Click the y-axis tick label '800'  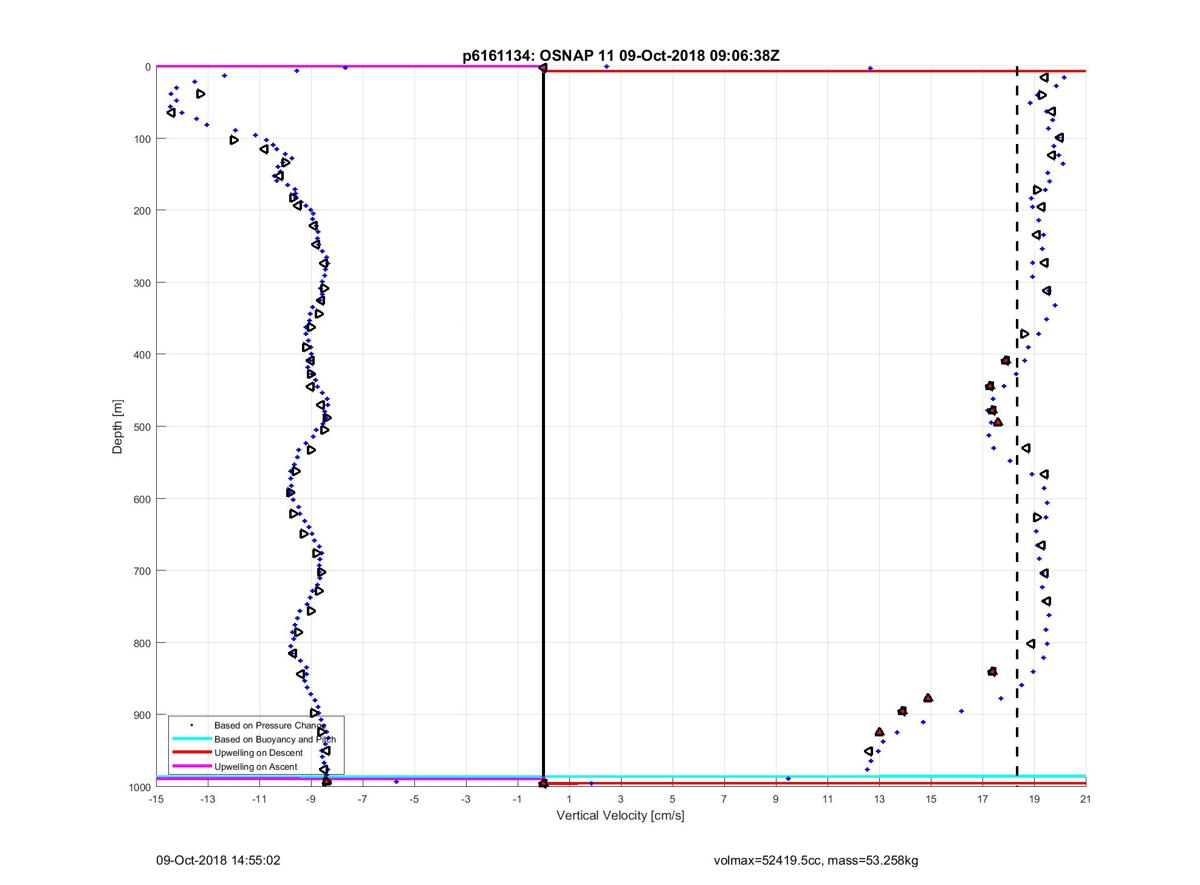[141, 643]
